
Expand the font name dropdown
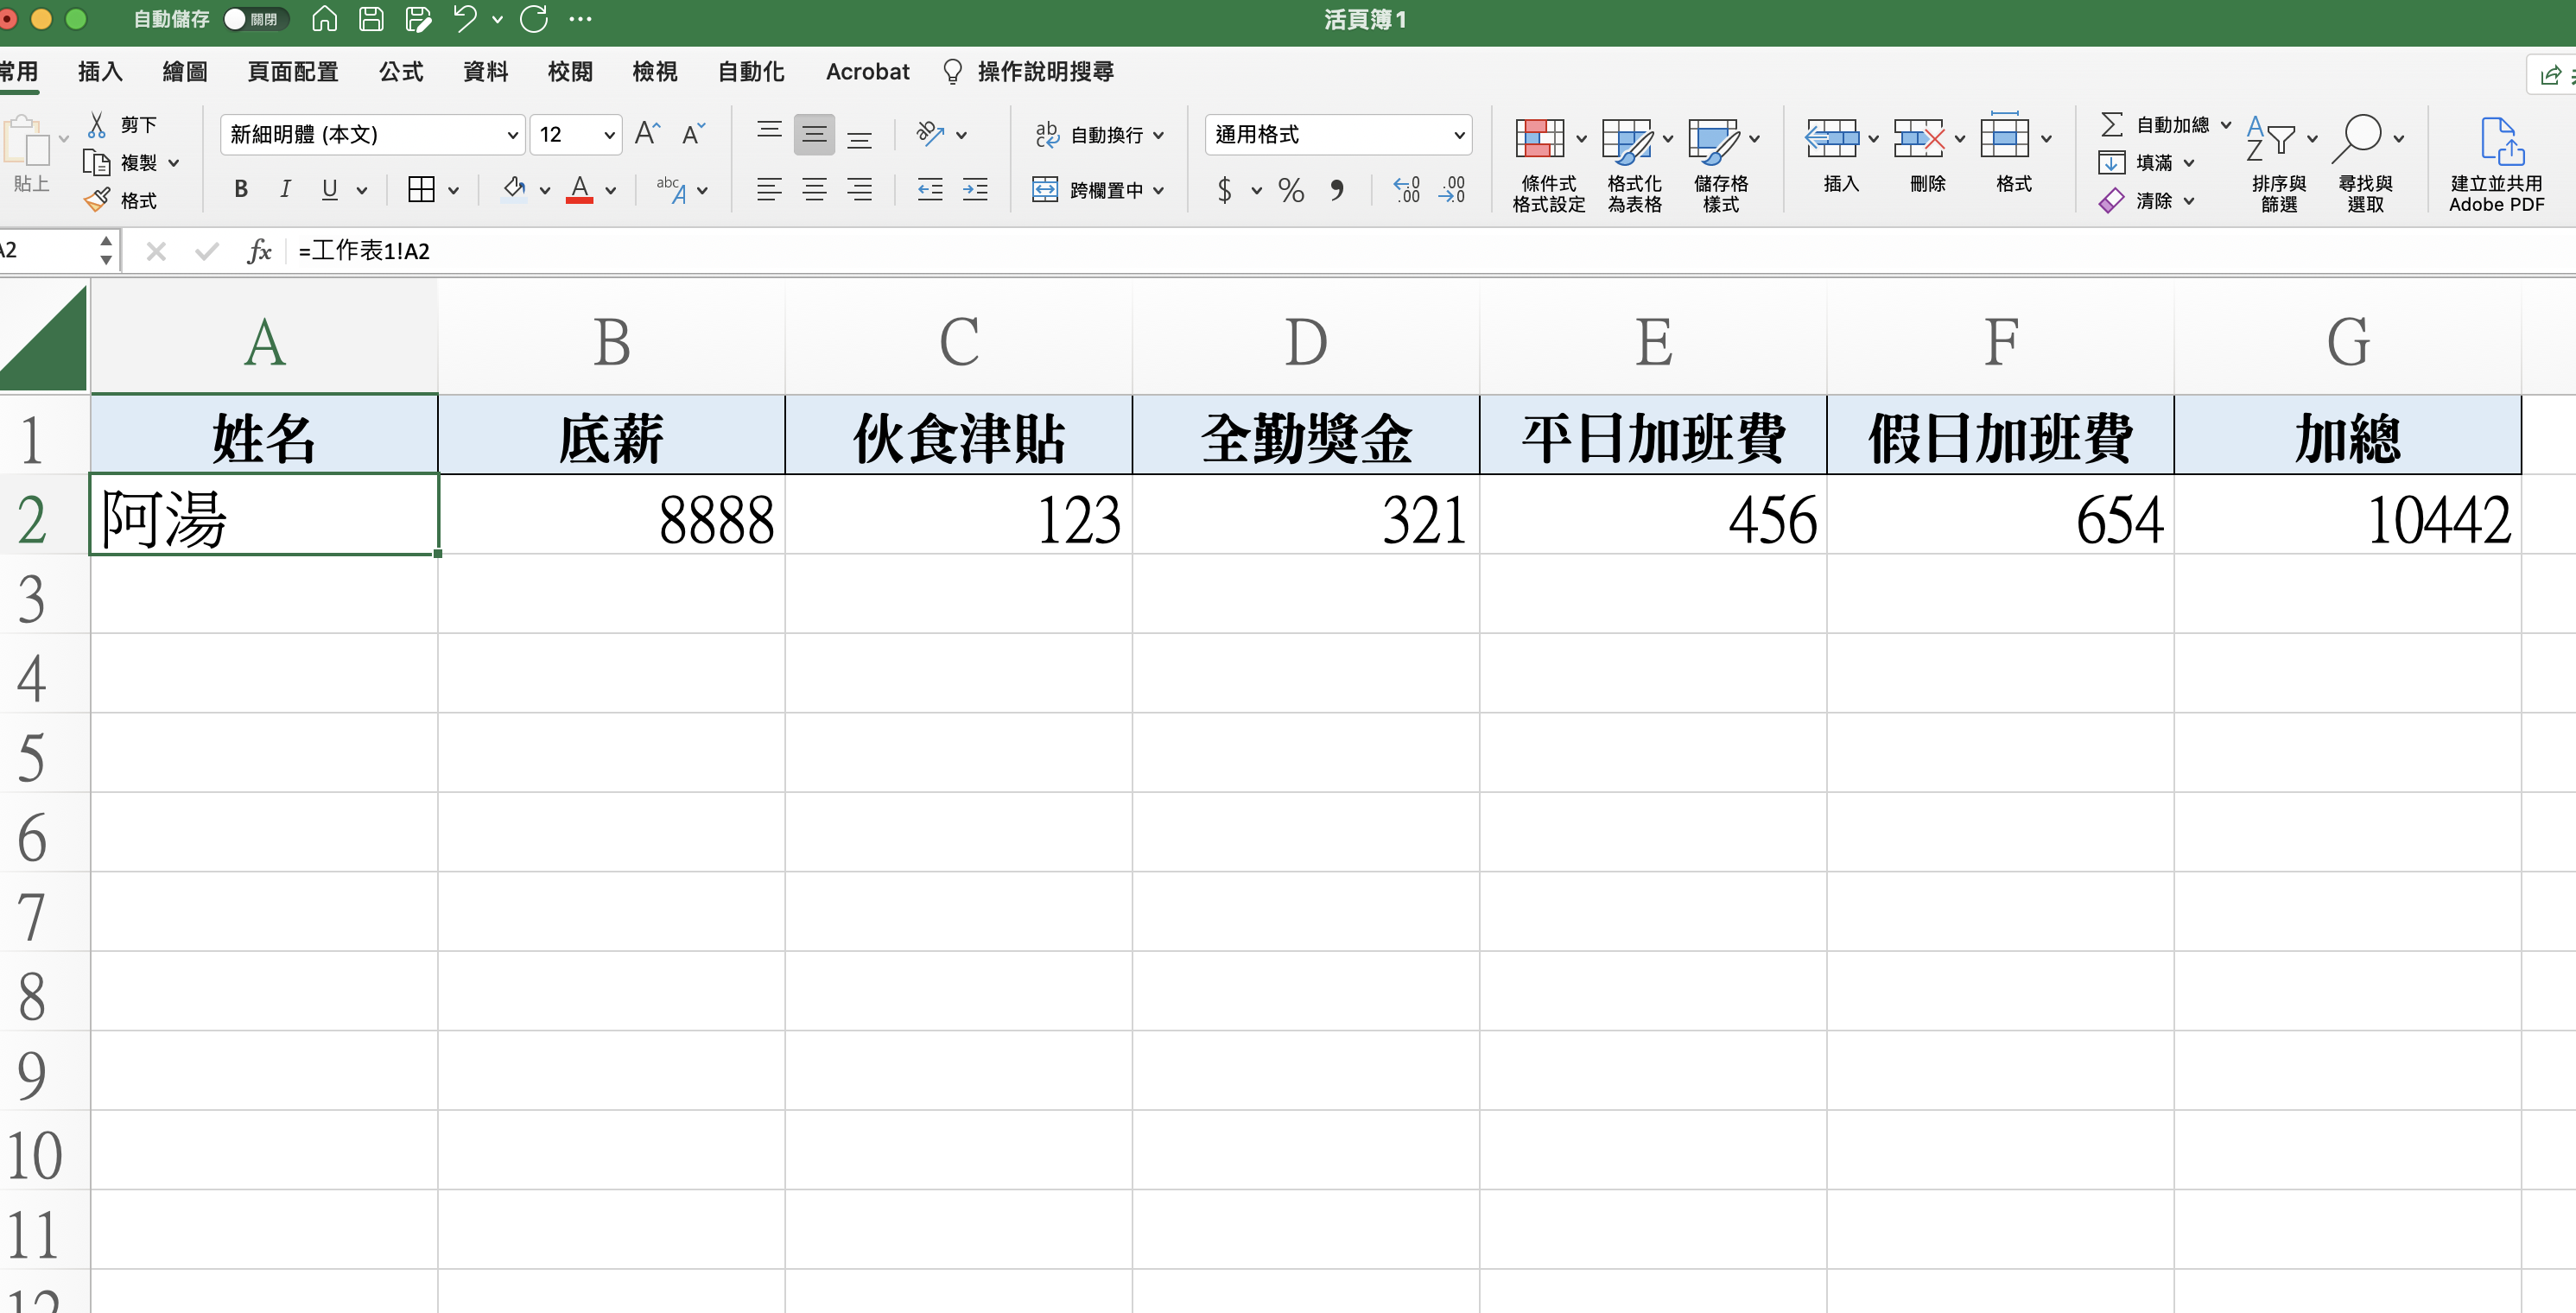[x=512, y=135]
